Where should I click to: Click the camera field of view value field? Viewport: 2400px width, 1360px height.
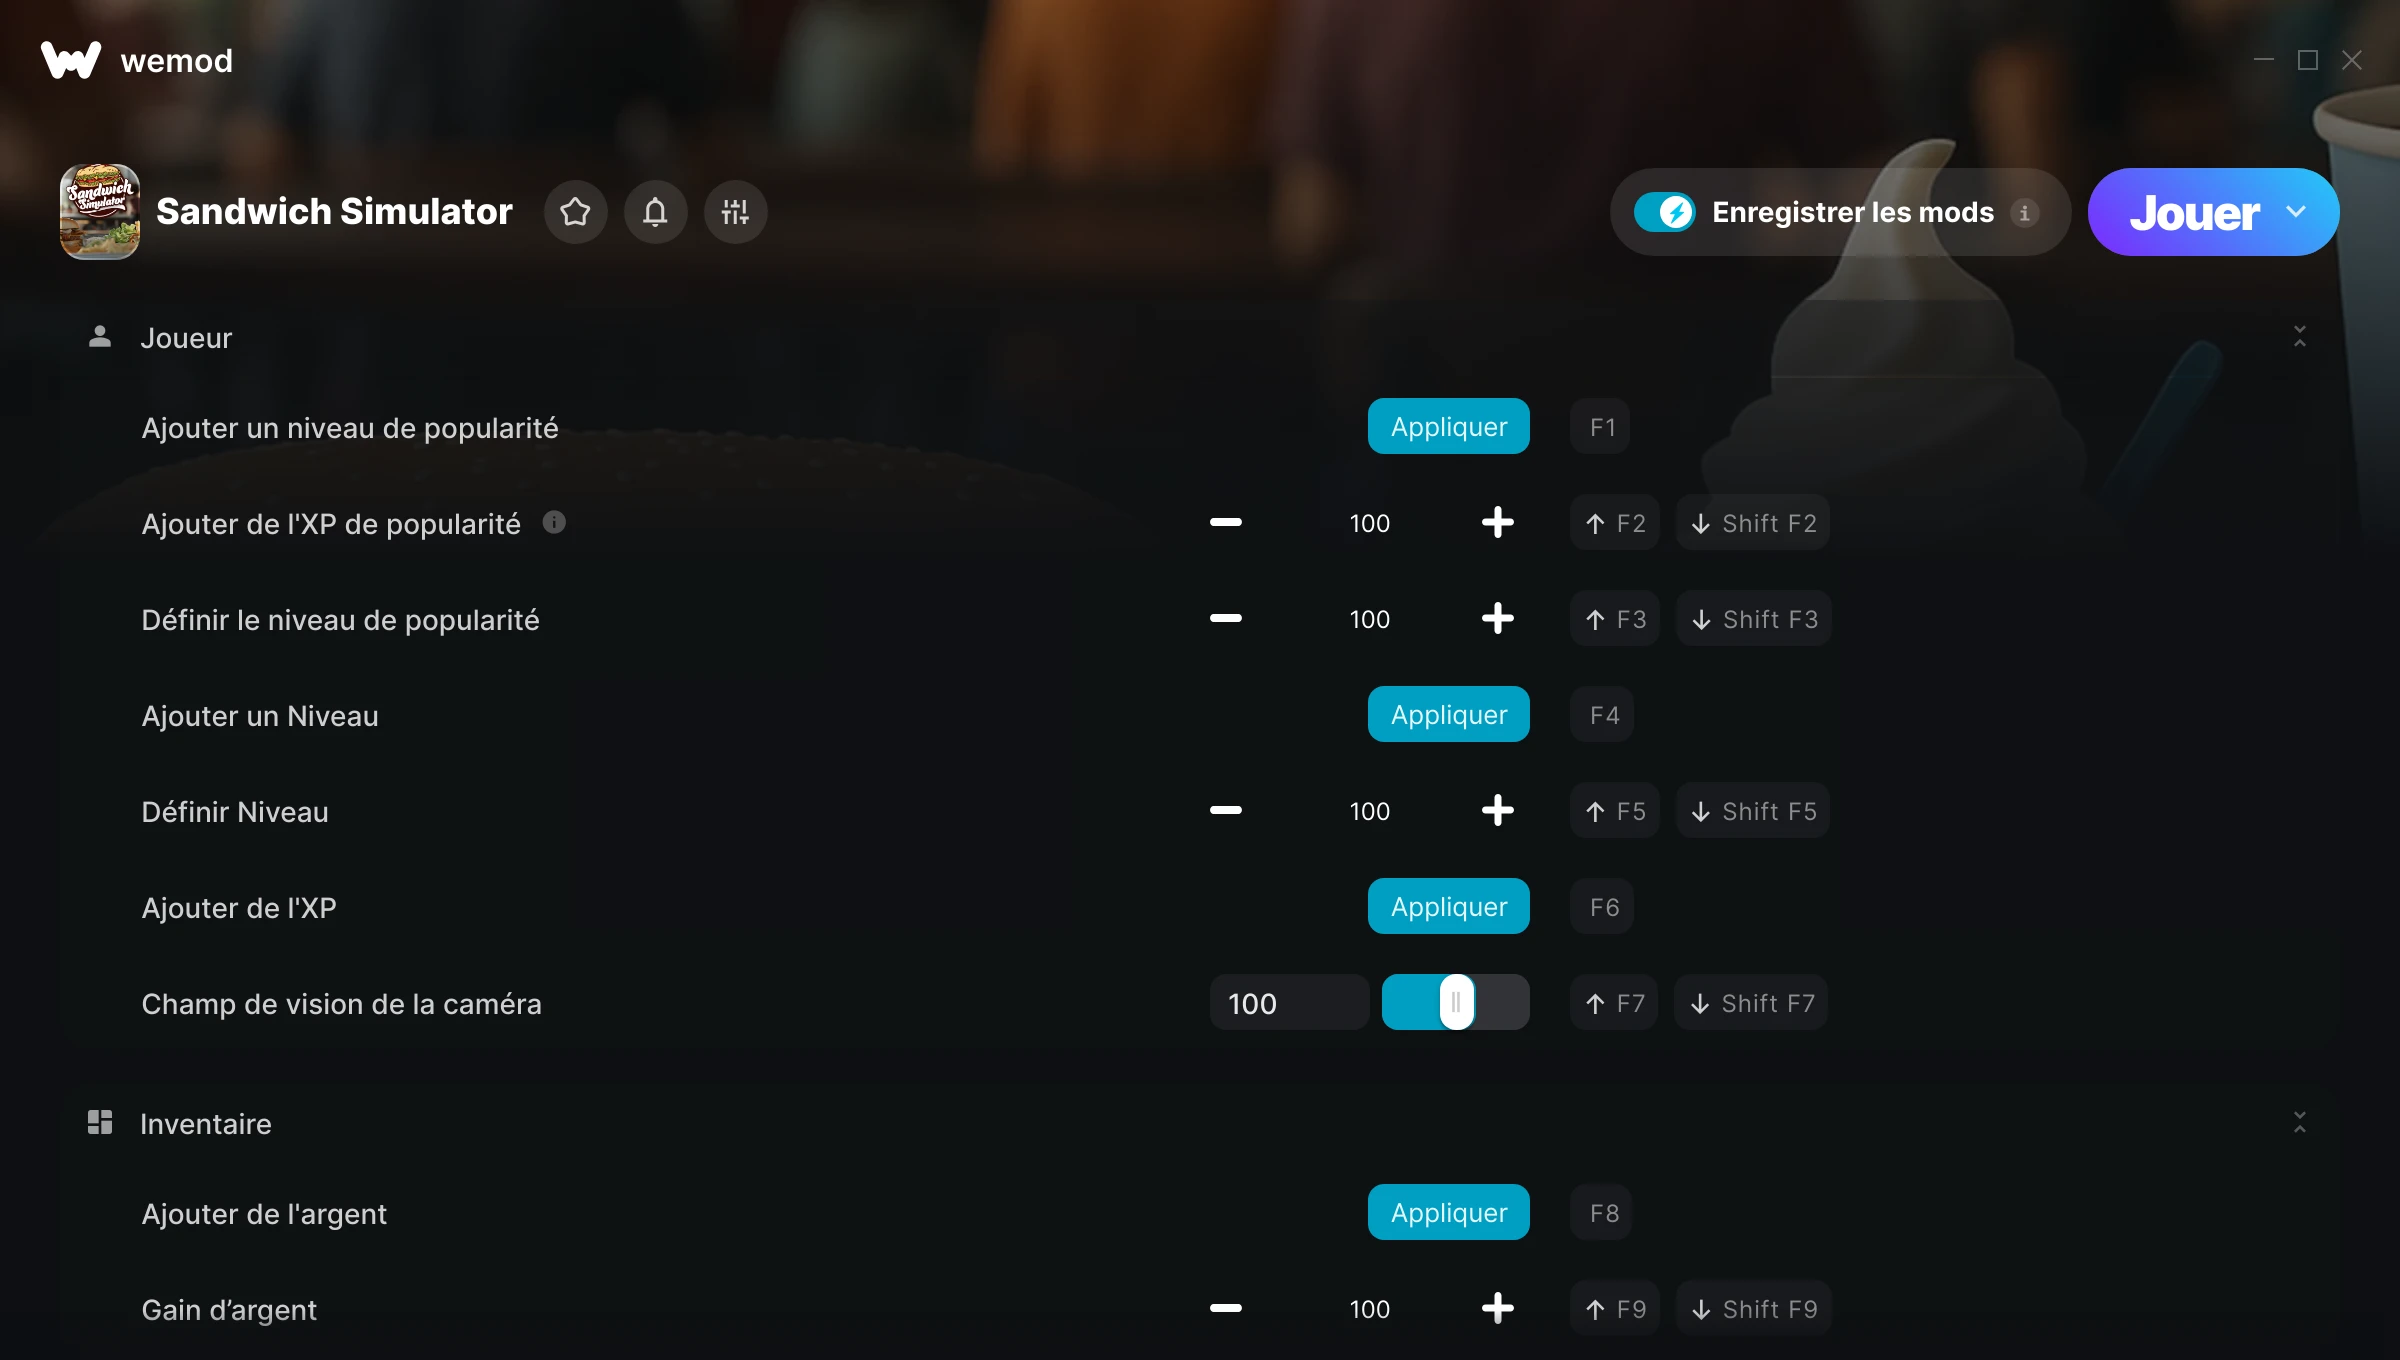click(x=1289, y=1002)
